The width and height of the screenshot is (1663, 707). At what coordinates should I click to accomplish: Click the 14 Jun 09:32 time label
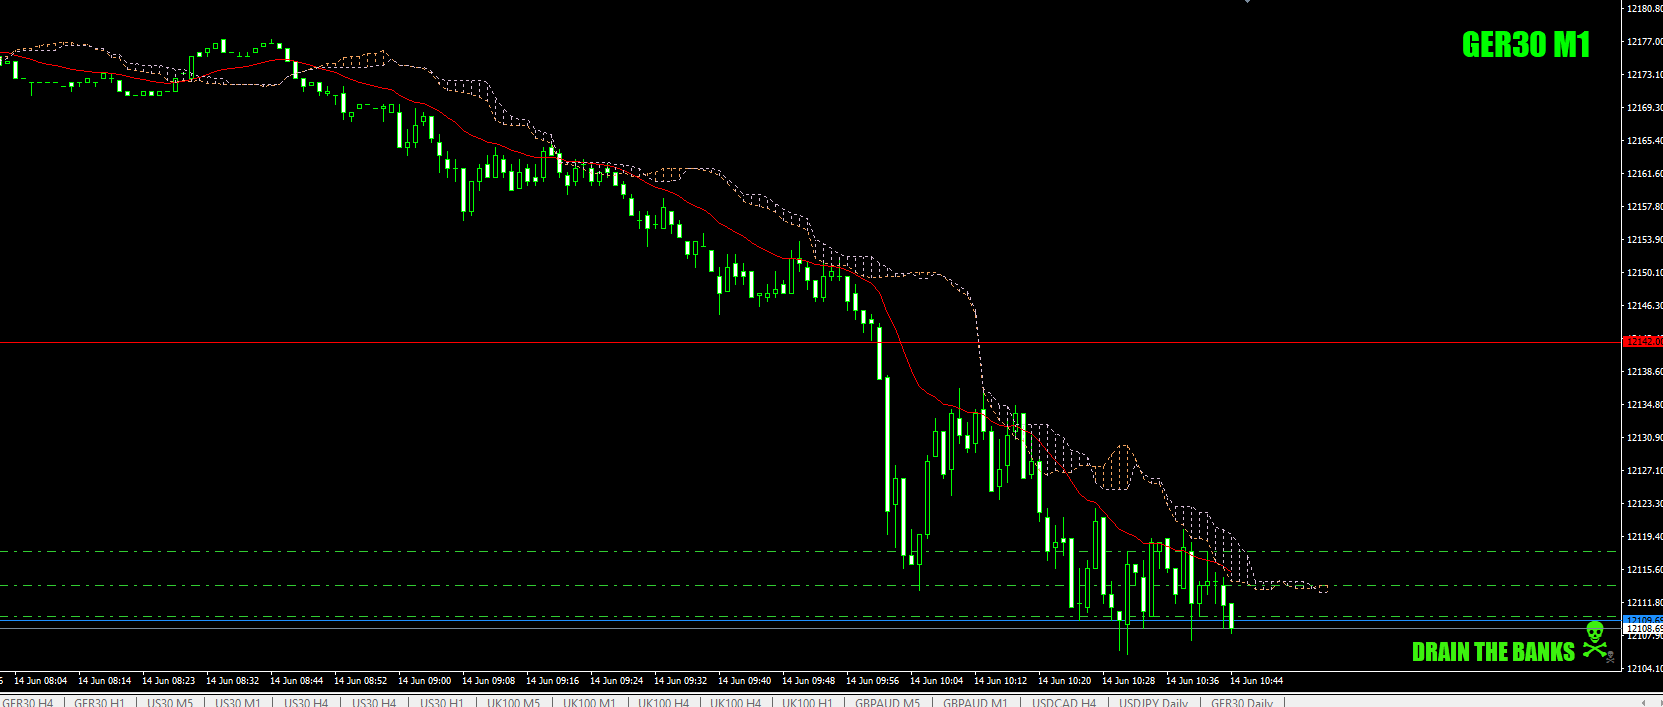tap(681, 680)
